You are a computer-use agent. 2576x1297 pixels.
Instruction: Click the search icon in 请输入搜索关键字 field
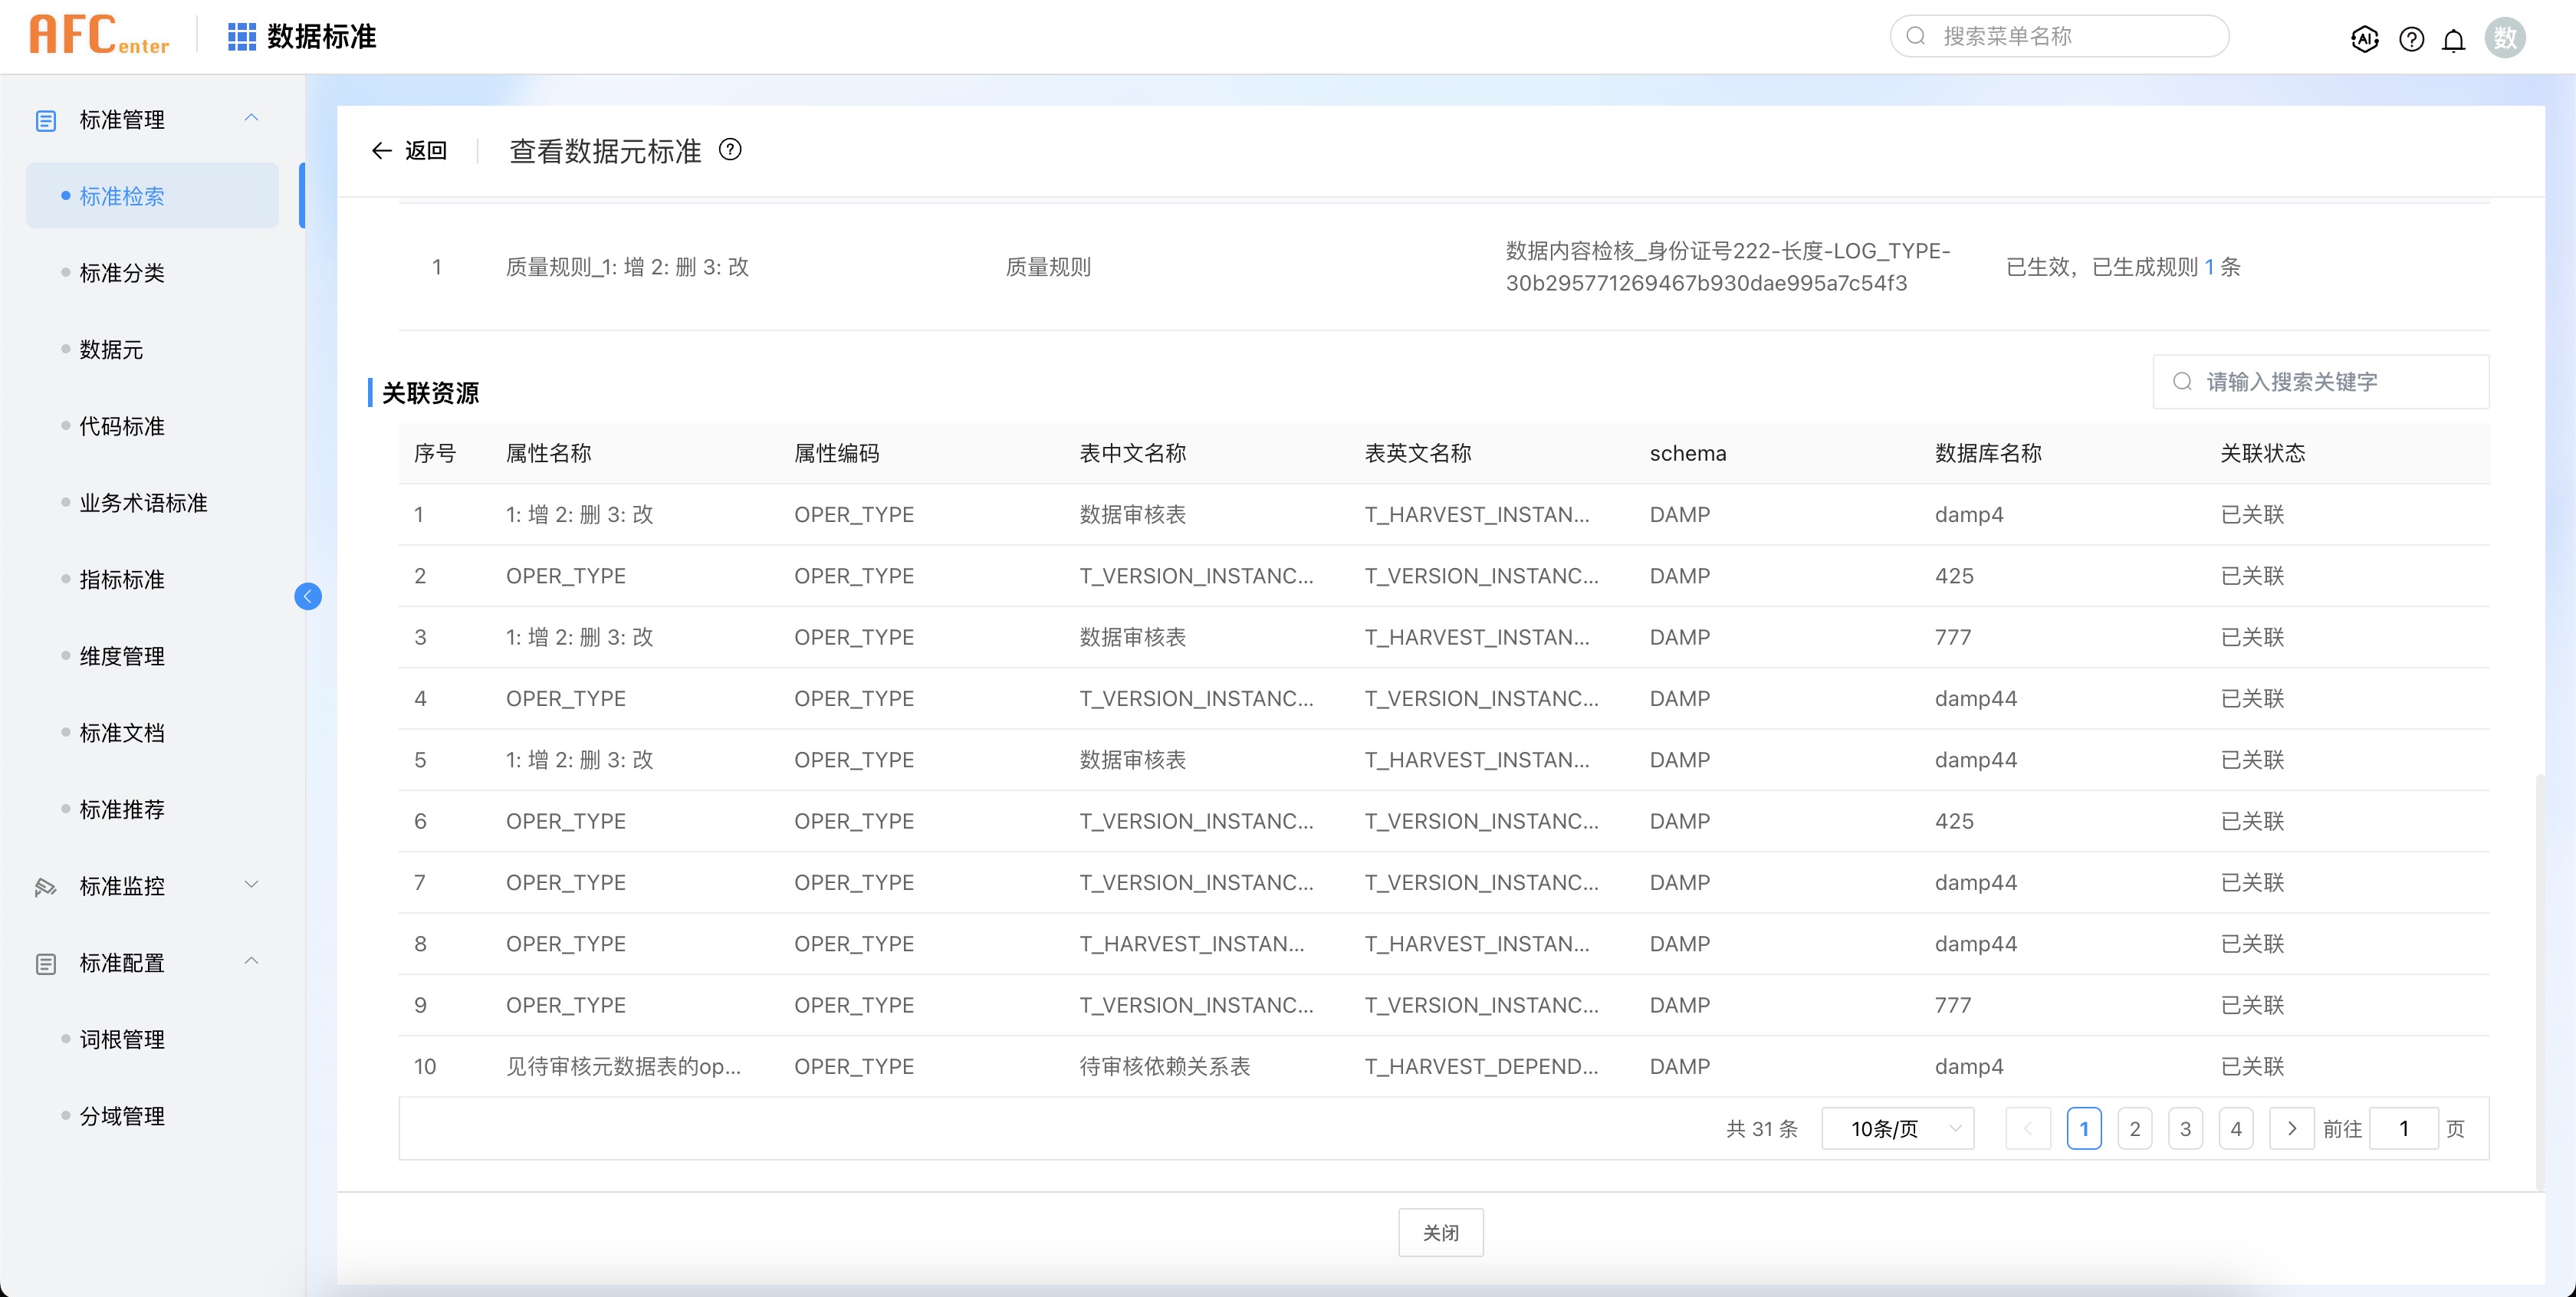pyautogui.click(x=2183, y=382)
